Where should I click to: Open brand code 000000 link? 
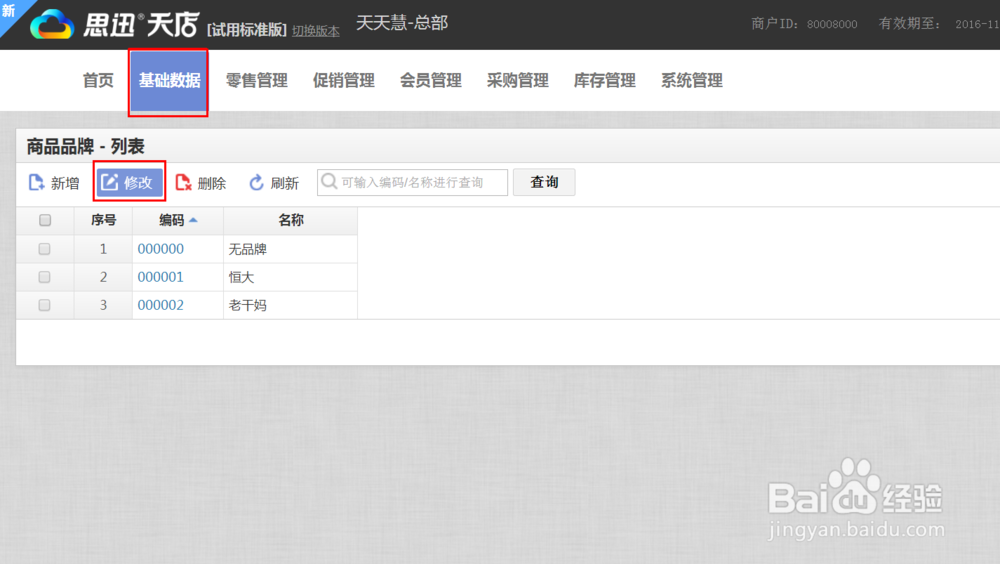161,249
